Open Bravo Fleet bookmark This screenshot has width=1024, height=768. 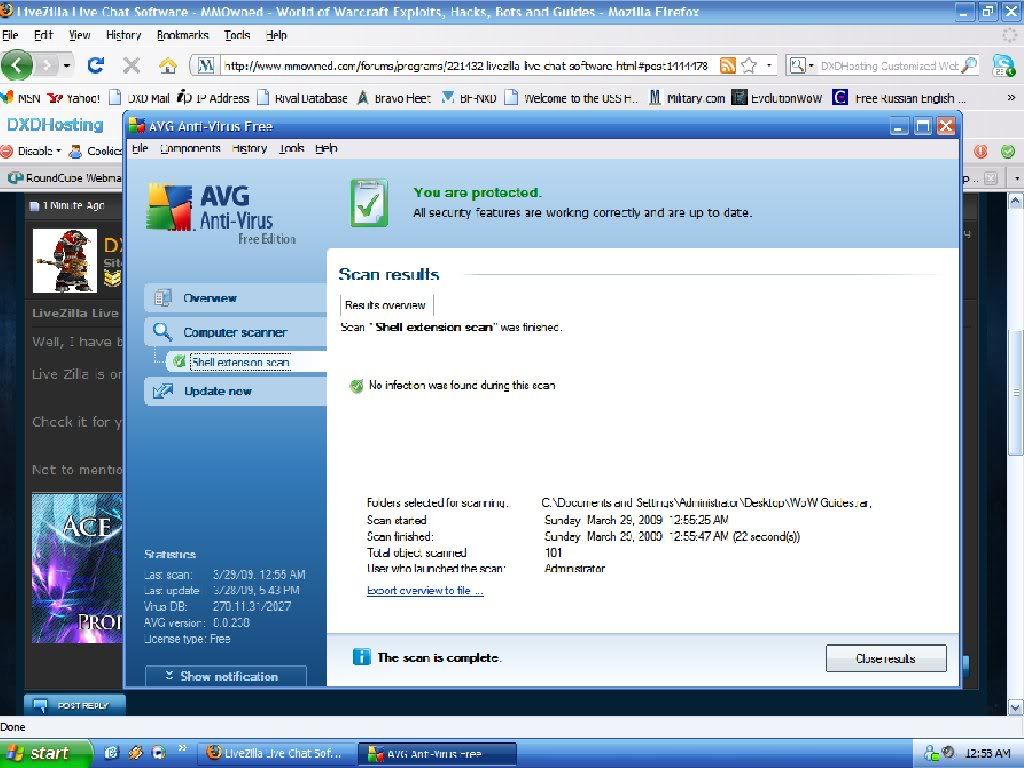pos(394,98)
